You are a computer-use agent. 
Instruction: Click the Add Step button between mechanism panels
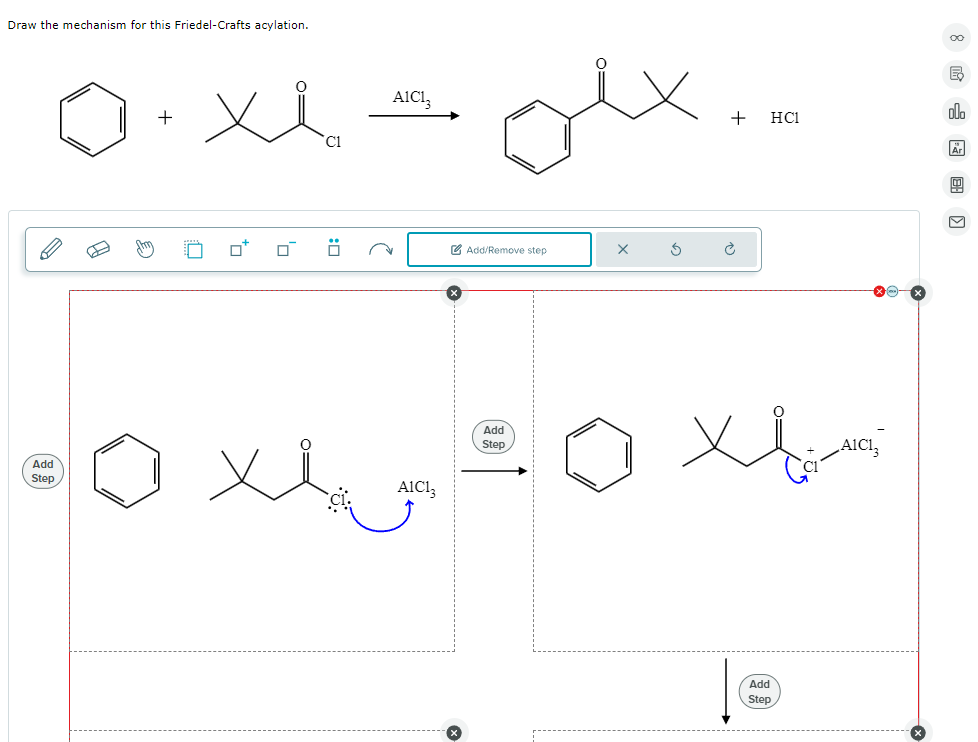tap(492, 436)
